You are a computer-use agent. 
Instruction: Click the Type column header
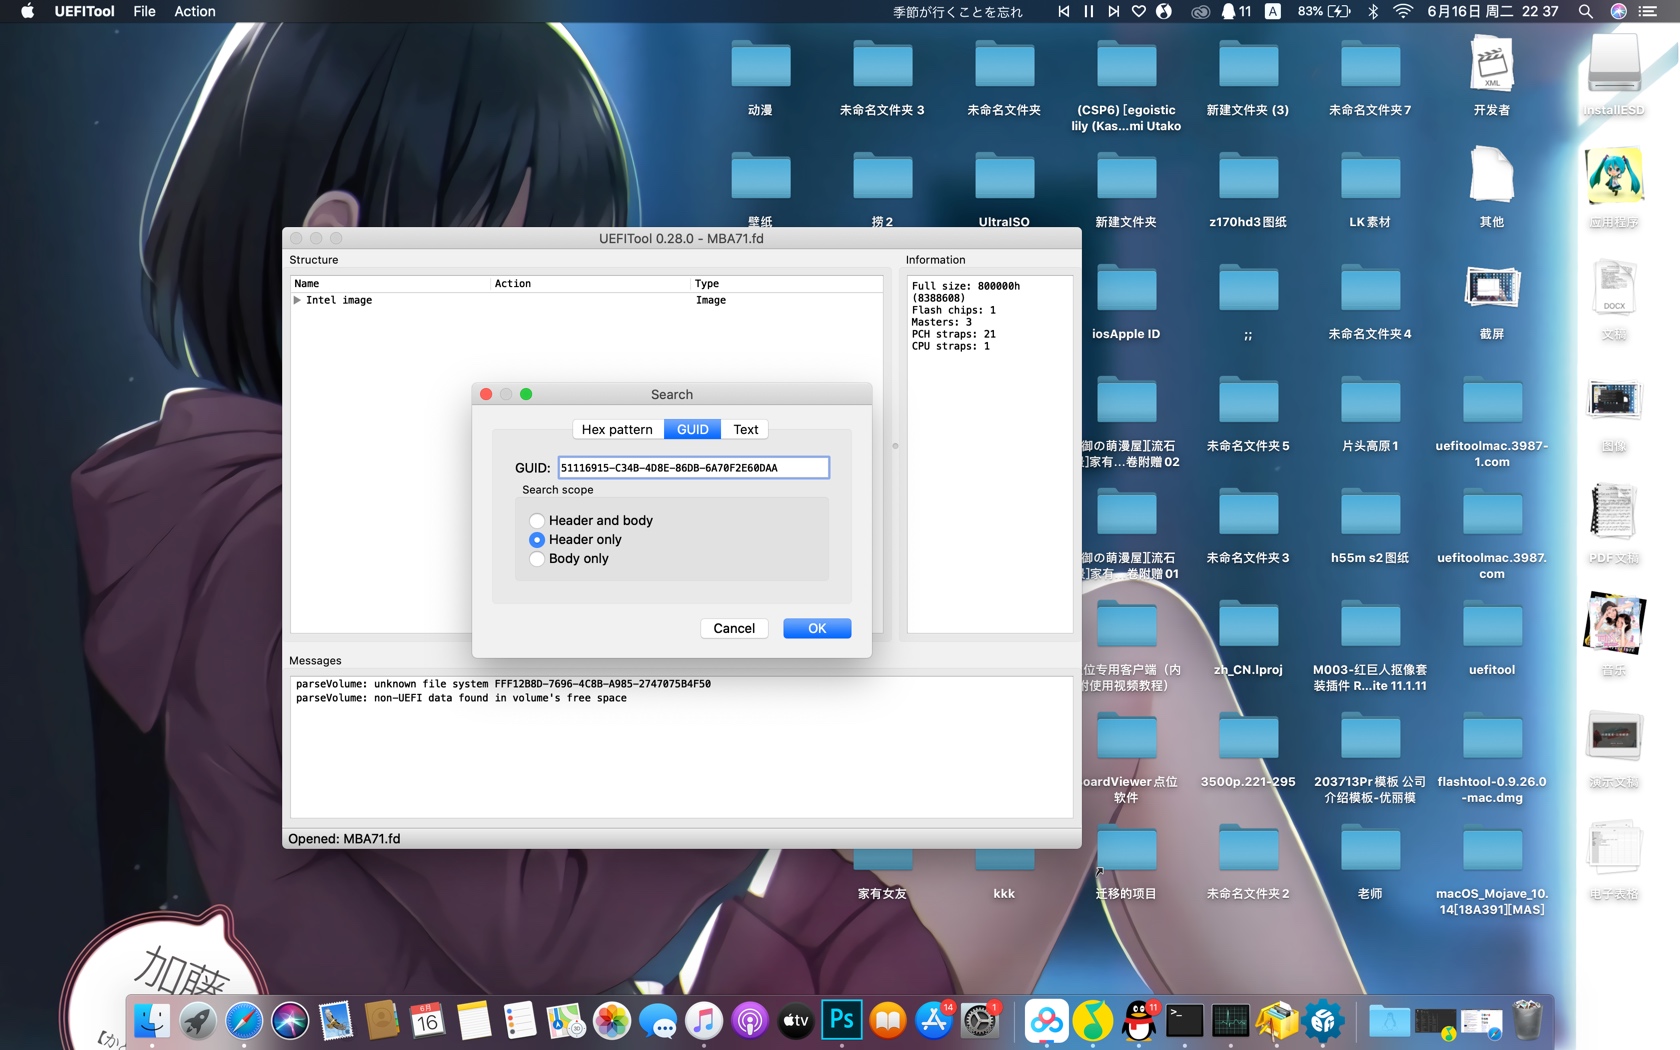pyautogui.click(x=786, y=284)
